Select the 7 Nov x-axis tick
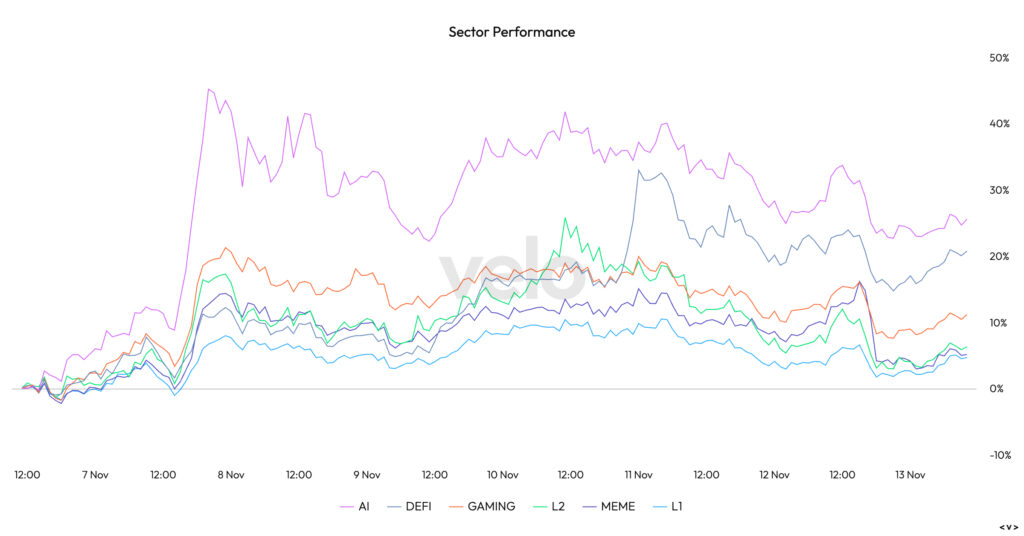This screenshot has height=536, width=1024. pyautogui.click(x=94, y=475)
